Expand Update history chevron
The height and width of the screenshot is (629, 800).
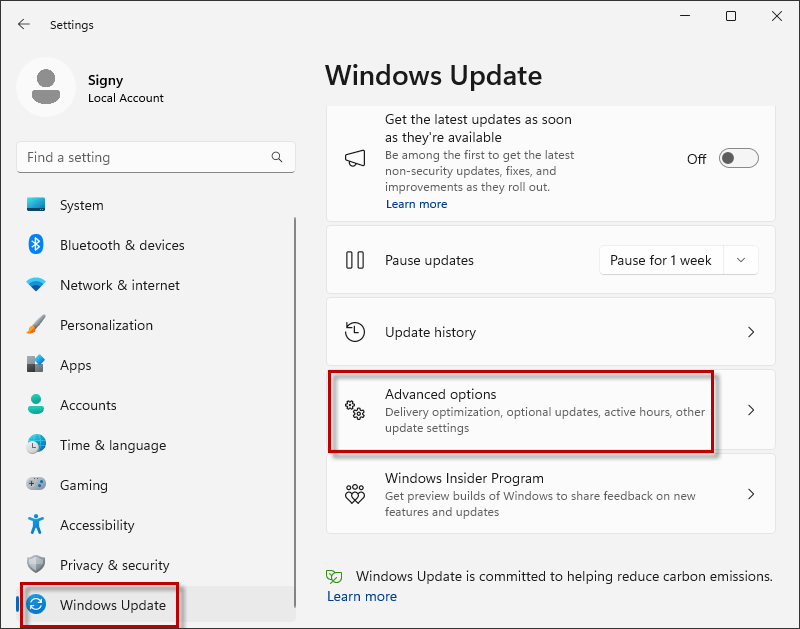coord(751,332)
